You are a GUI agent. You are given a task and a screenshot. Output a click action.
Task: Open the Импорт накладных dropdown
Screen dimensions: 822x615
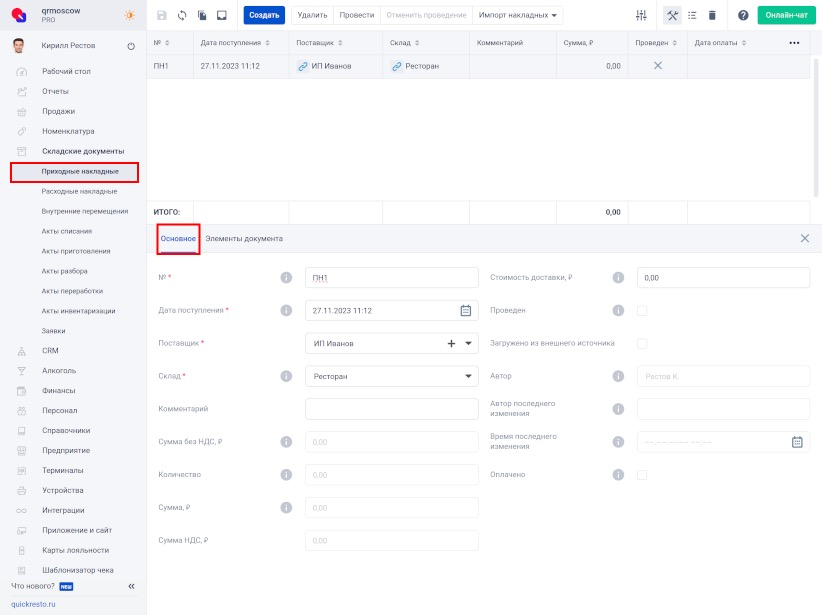[x=517, y=15]
